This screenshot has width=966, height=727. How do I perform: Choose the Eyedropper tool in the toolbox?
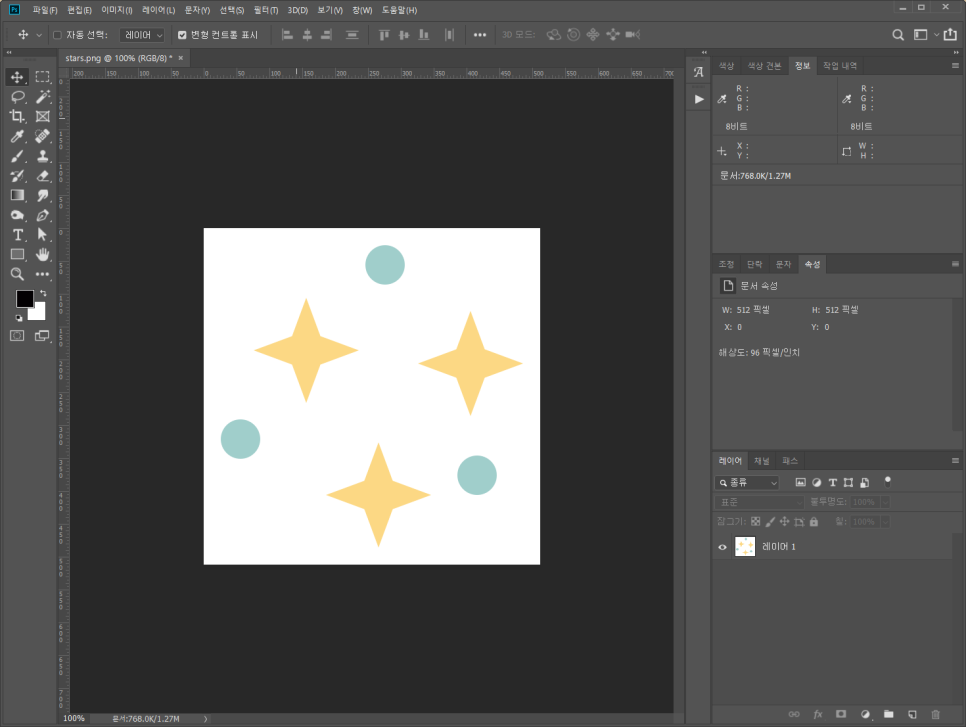(x=17, y=136)
